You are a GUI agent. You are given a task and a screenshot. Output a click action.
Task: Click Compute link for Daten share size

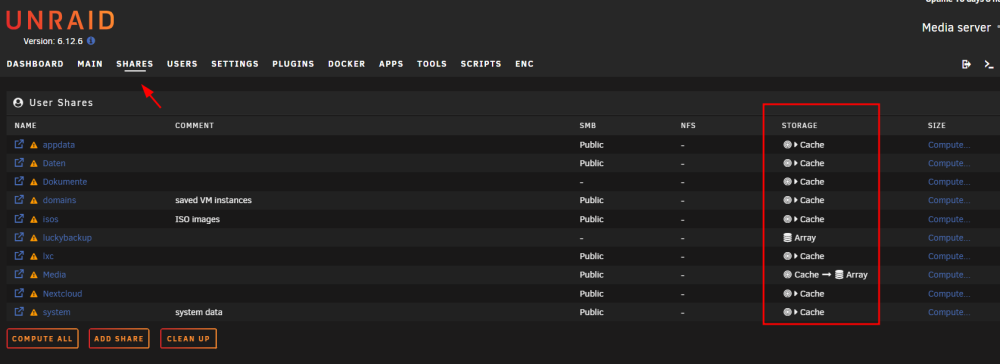click(x=949, y=163)
